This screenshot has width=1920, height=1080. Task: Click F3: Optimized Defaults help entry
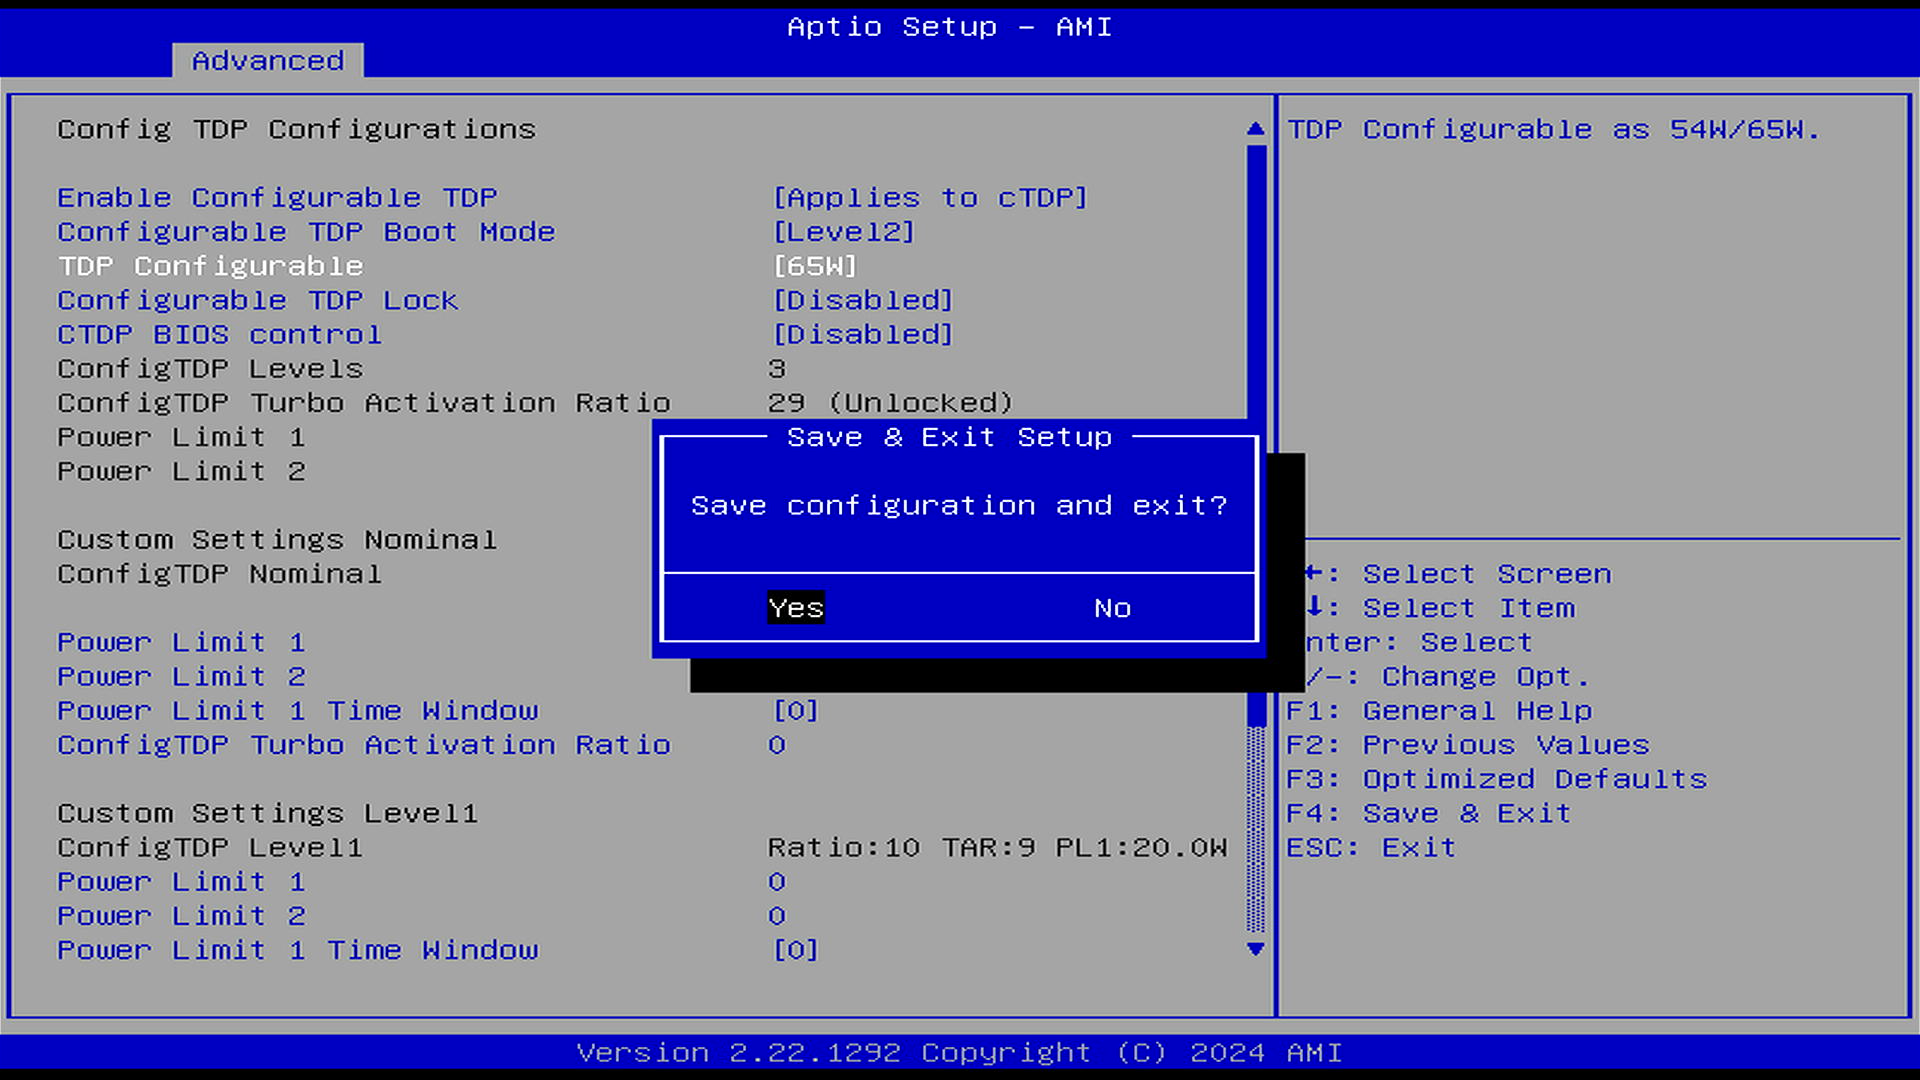point(1495,779)
